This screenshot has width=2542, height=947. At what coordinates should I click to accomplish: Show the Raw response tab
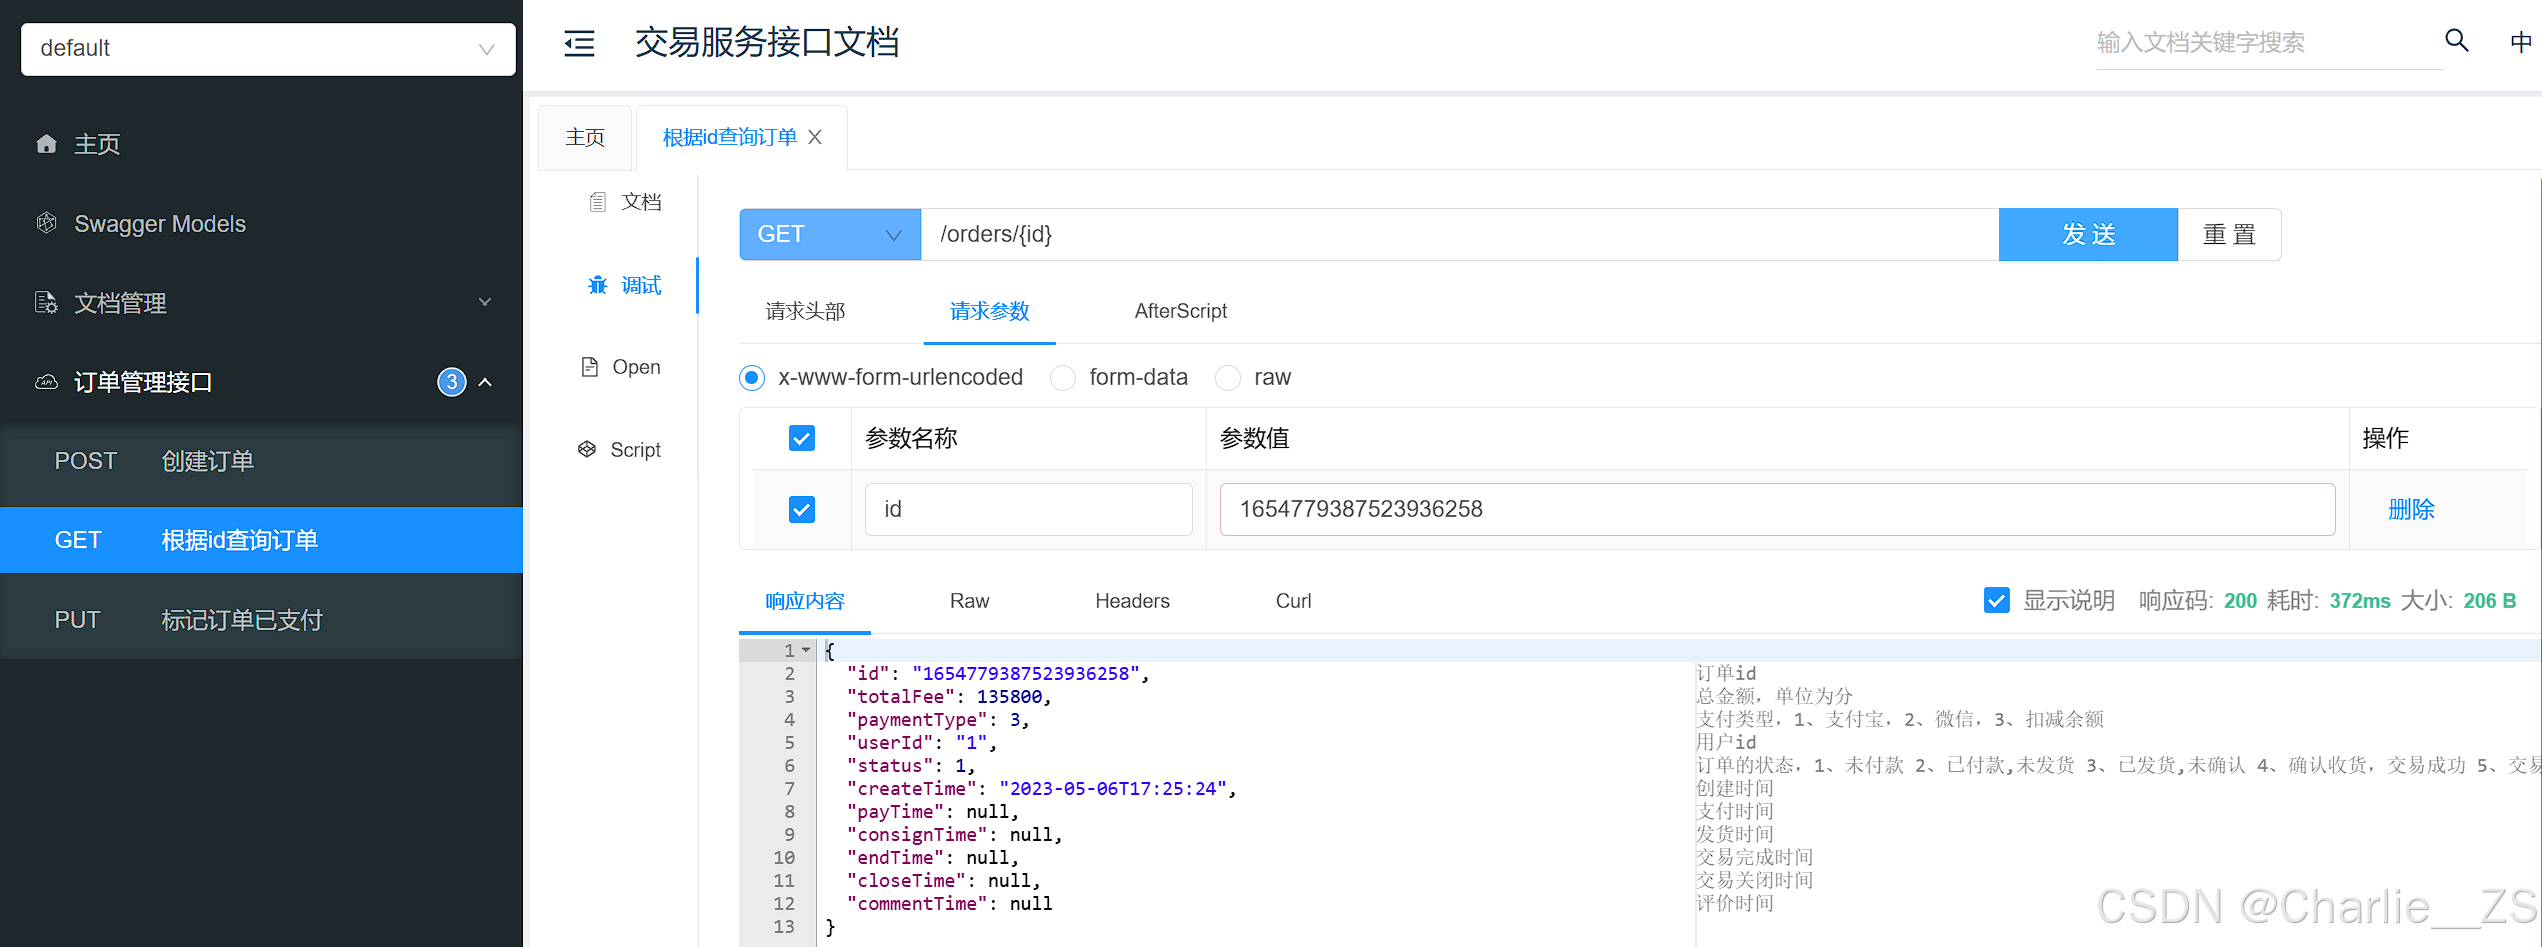click(969, 600)
